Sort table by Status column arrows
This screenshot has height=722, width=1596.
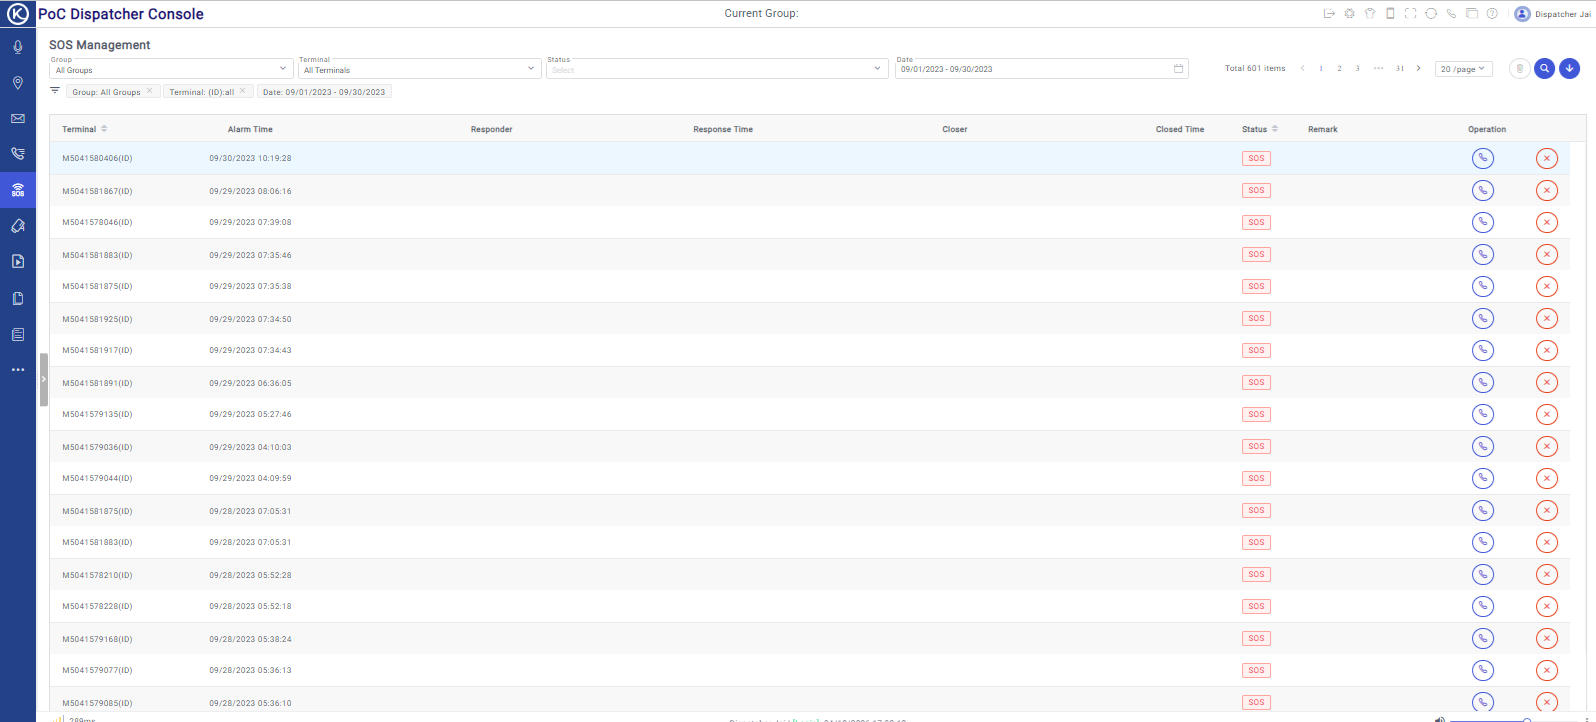tap(1275, 129)
